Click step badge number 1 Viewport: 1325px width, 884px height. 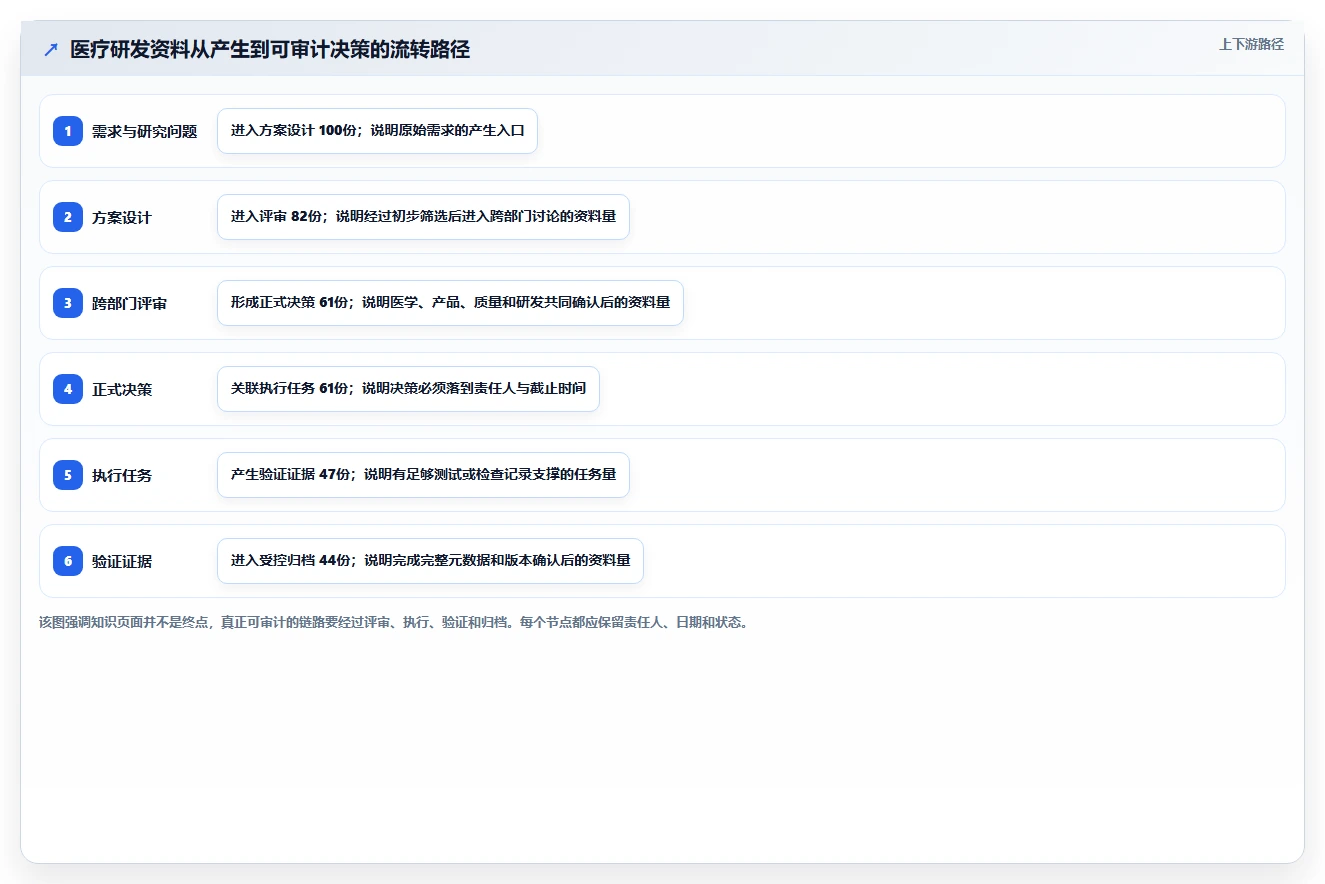tap(68, 131)
